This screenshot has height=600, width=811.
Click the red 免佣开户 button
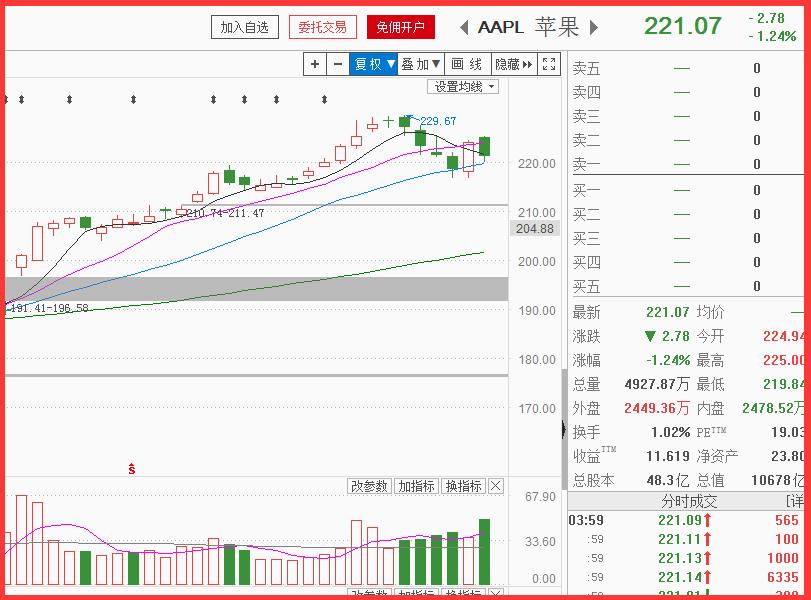pos(399,27)
